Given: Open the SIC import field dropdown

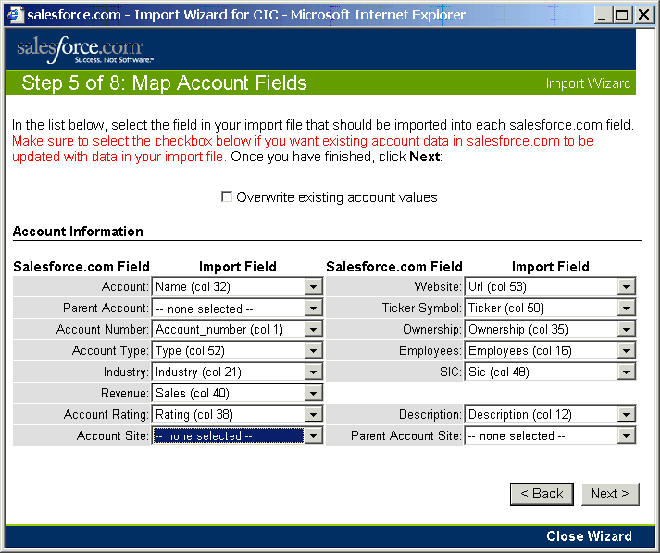Looking at the screenshot, I should coord(550,372).
